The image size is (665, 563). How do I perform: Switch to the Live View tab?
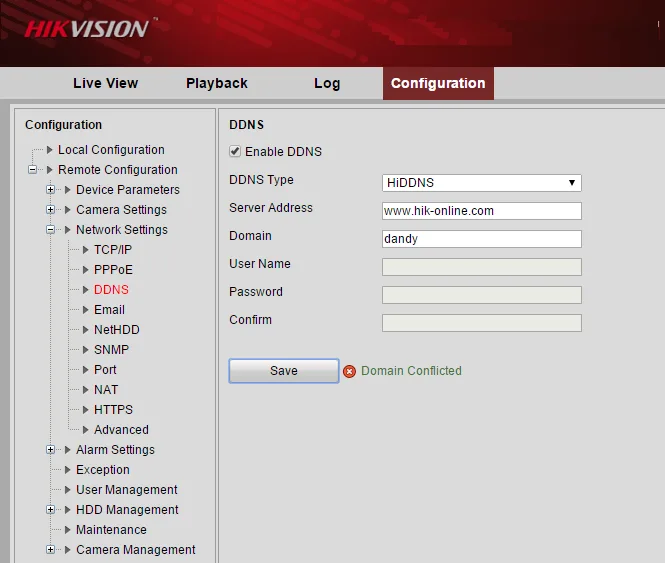coord(106,83)
